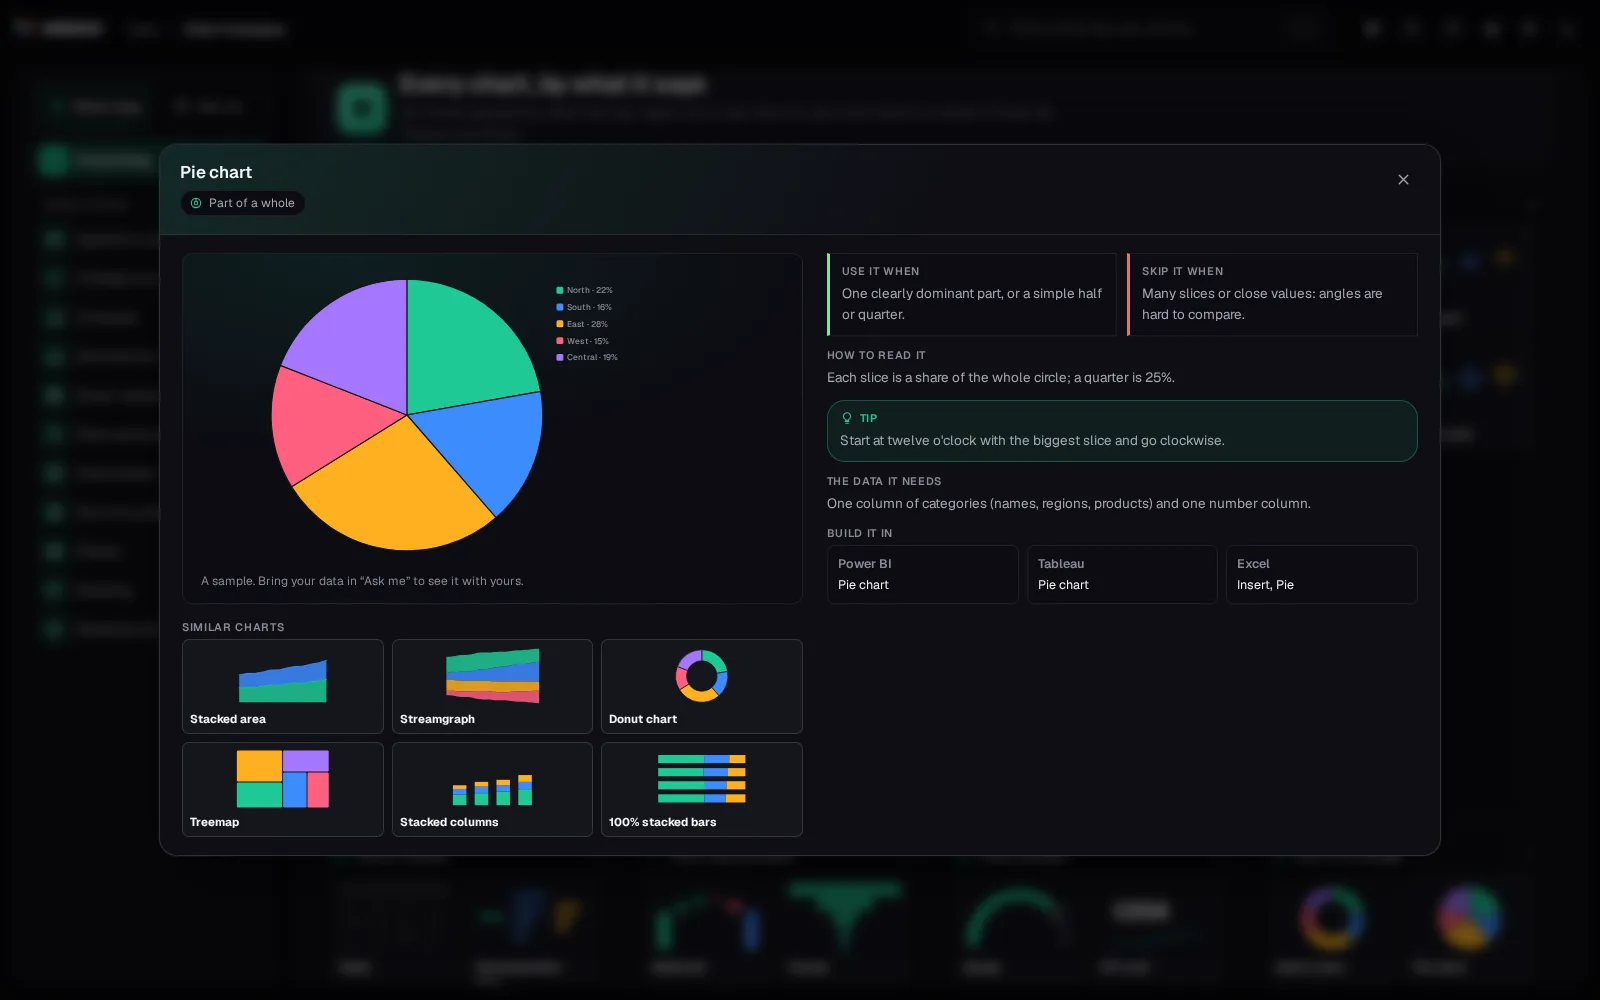Click the 'Part of a whole' category chip
1600x1000 pixels.
pos(243,203)
